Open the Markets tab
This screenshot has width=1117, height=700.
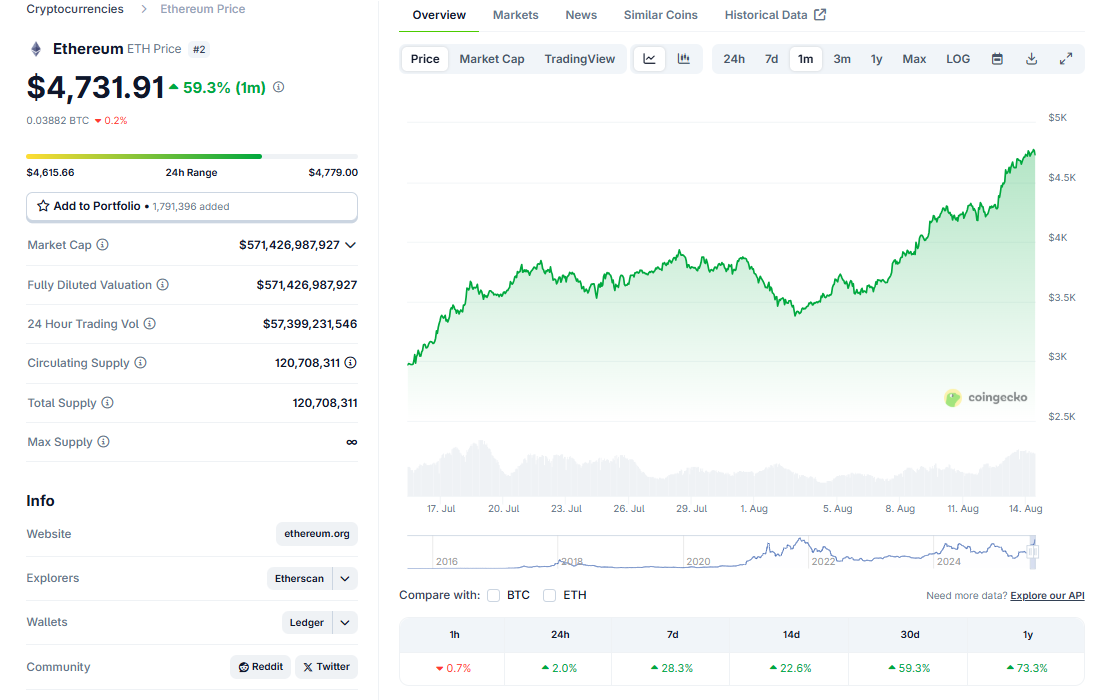pyautogui.click(x=516, y=15)
